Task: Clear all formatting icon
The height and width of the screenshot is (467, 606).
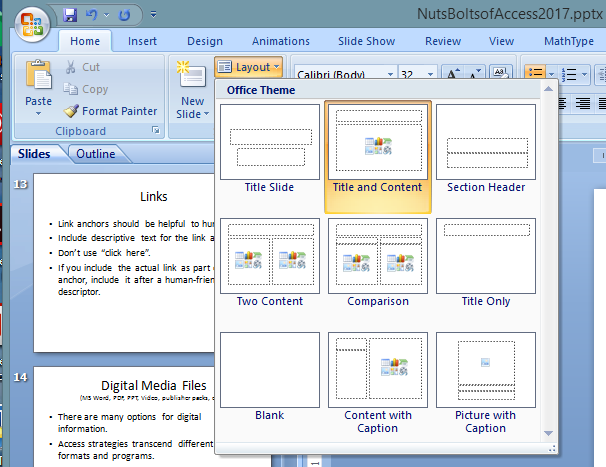Action: click(500, 73)
